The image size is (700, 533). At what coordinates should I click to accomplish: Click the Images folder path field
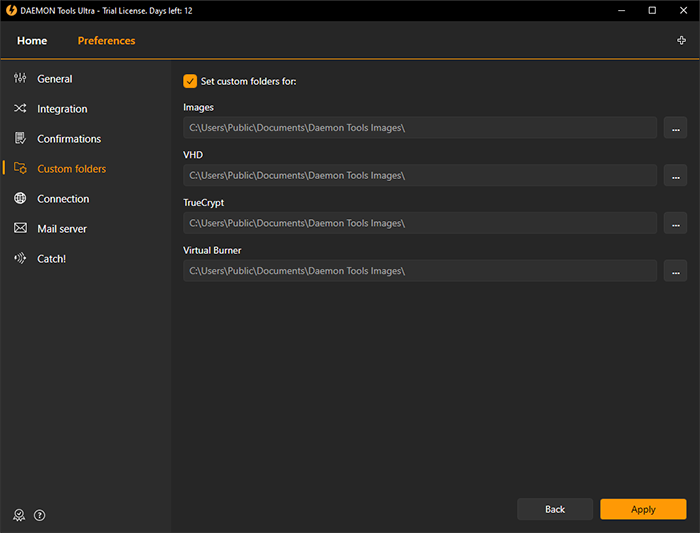coord(420,128)
